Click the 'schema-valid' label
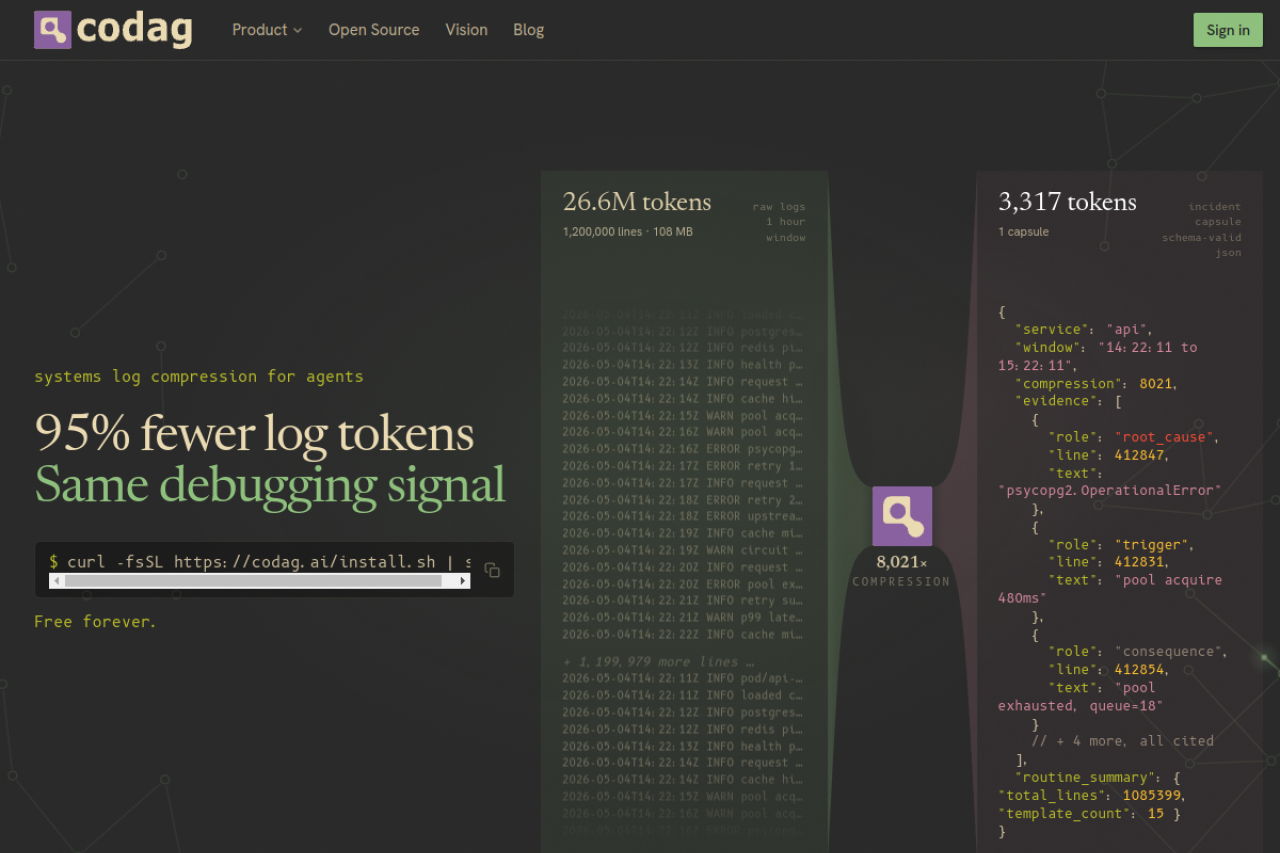This screenshot has height=853, width=1280. pos(1201,238)
